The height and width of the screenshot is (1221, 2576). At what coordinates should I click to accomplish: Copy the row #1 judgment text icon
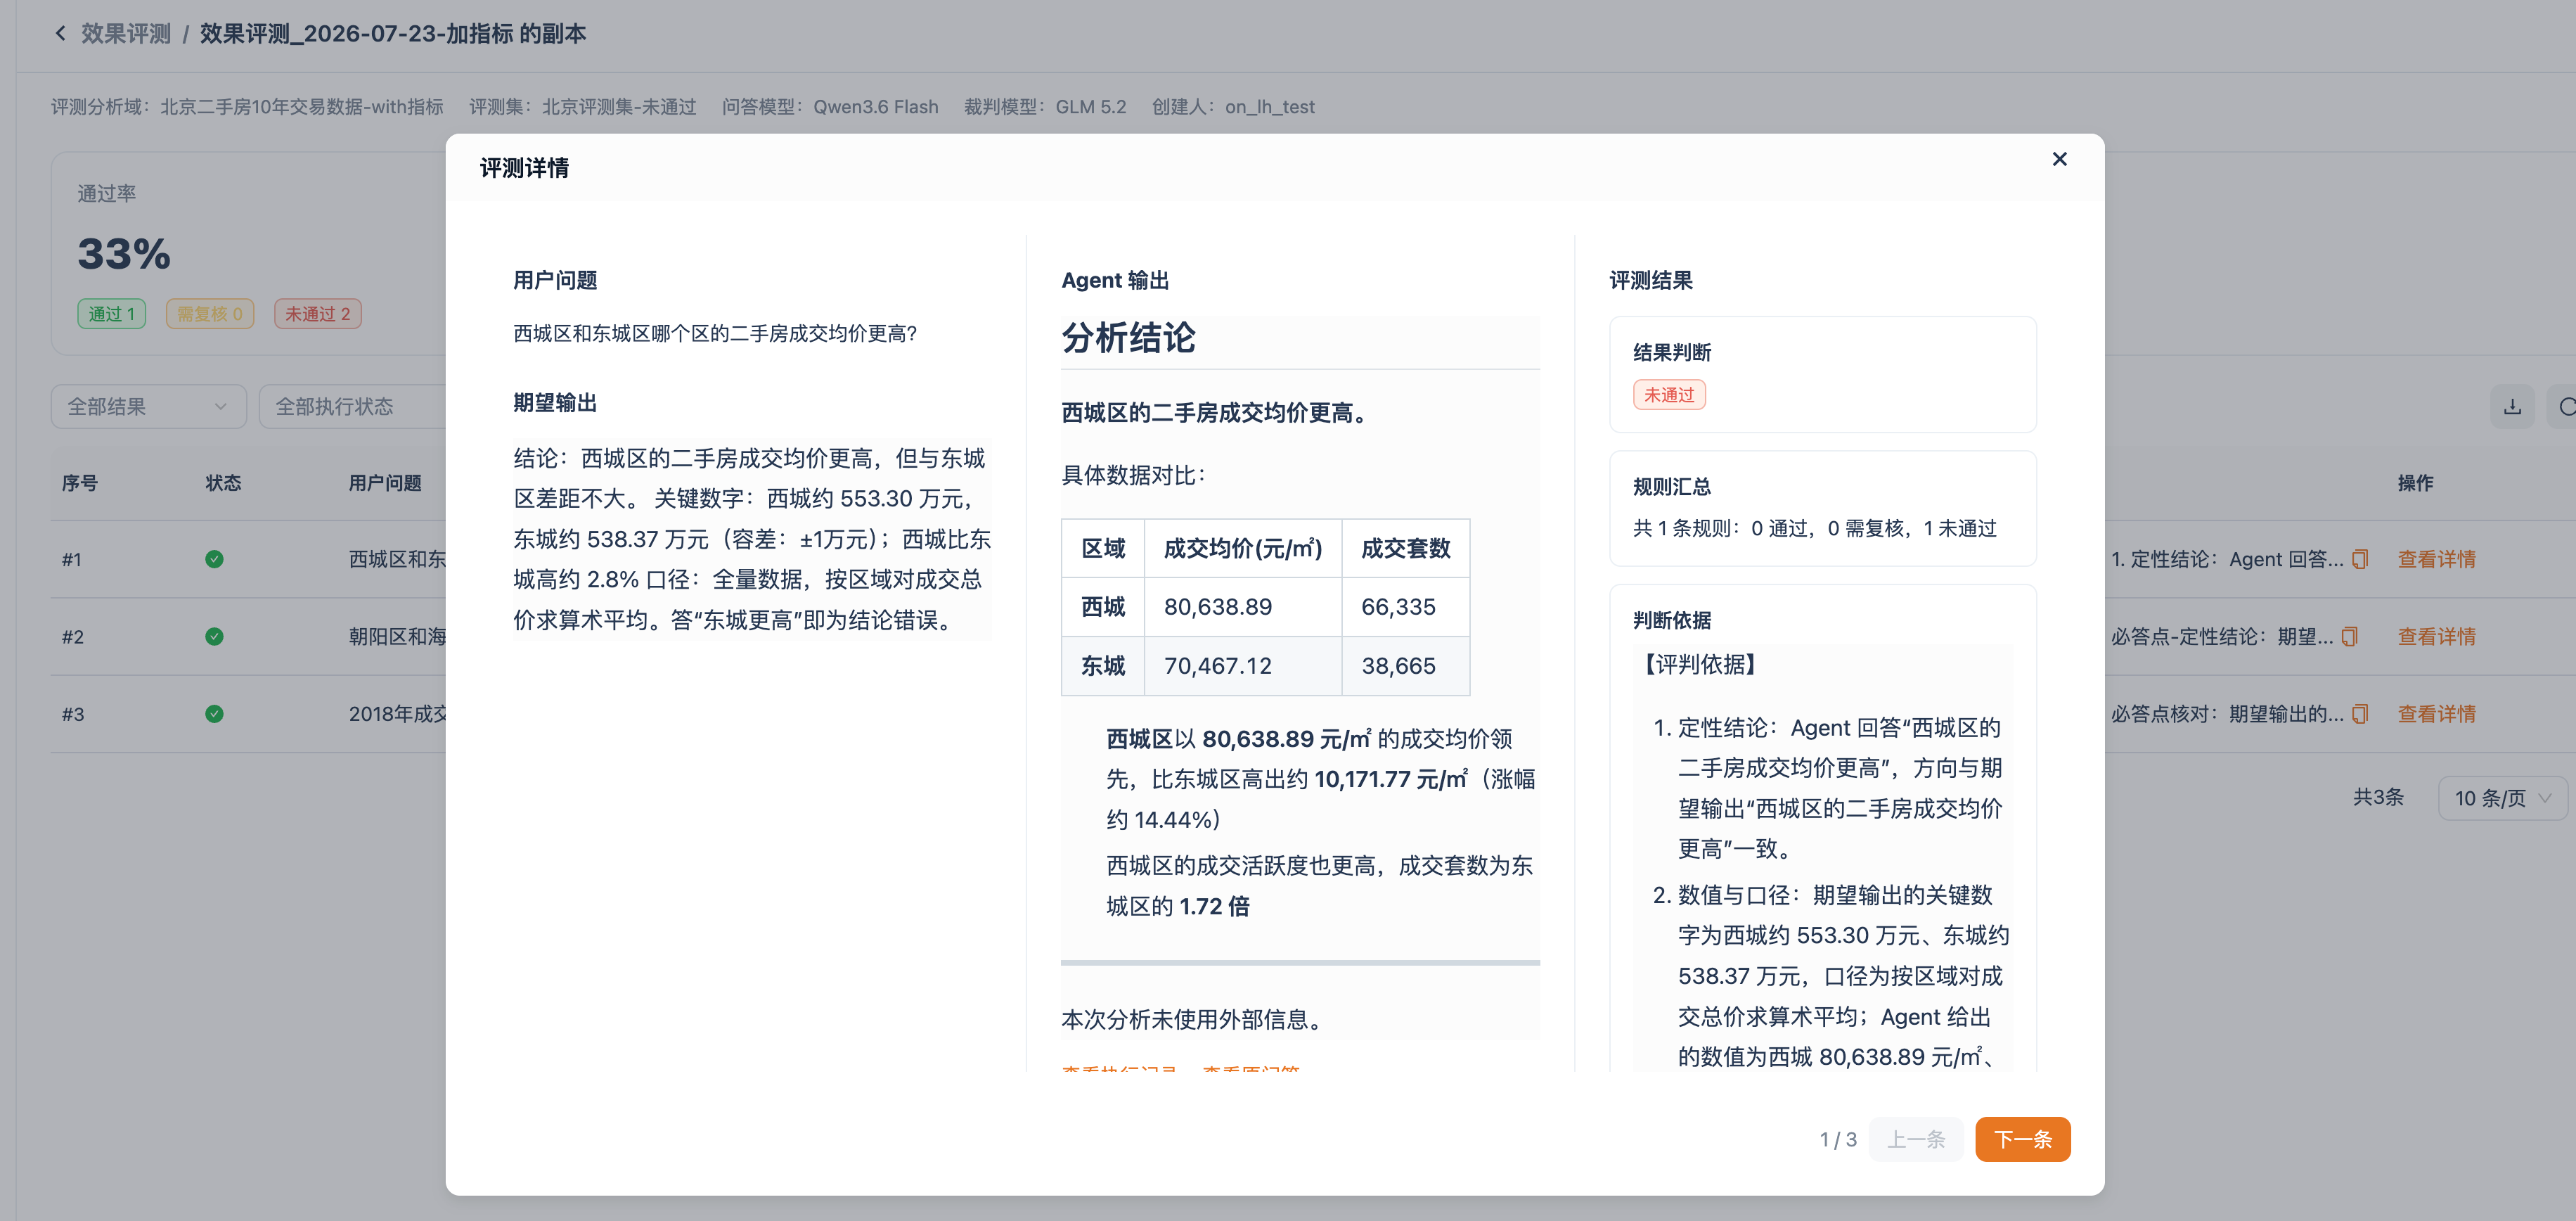(2360, 559)
